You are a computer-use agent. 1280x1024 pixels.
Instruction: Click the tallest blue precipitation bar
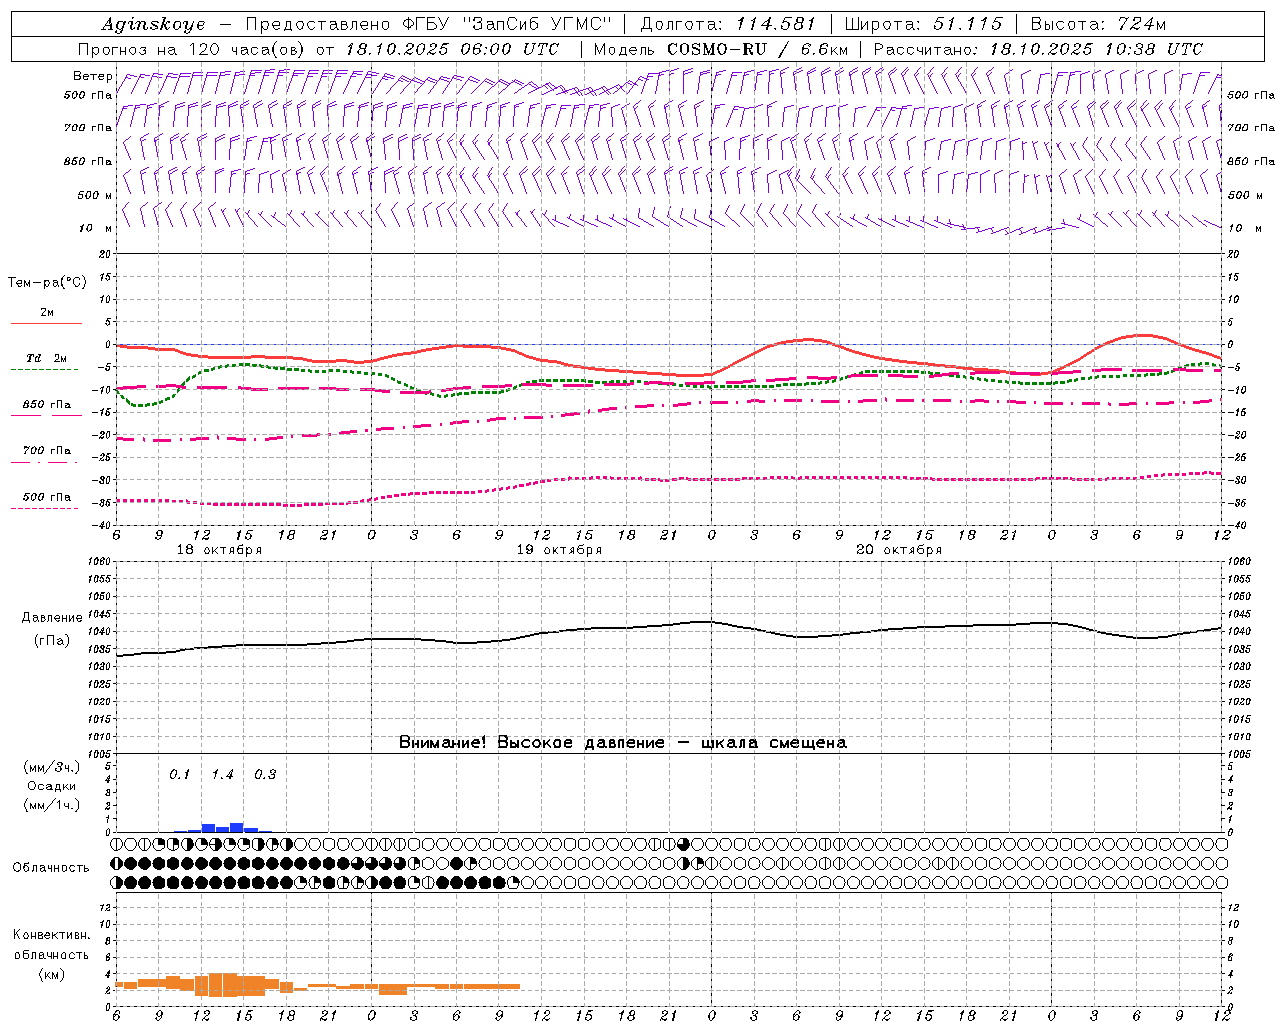237,827
